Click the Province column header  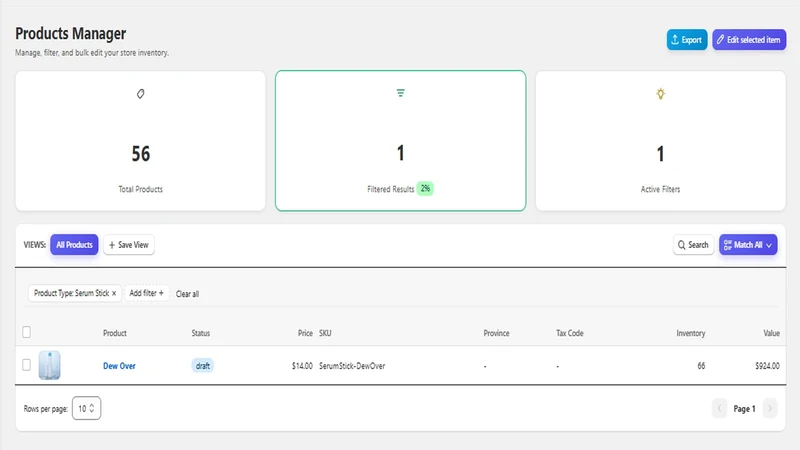(x=496, y=333)
